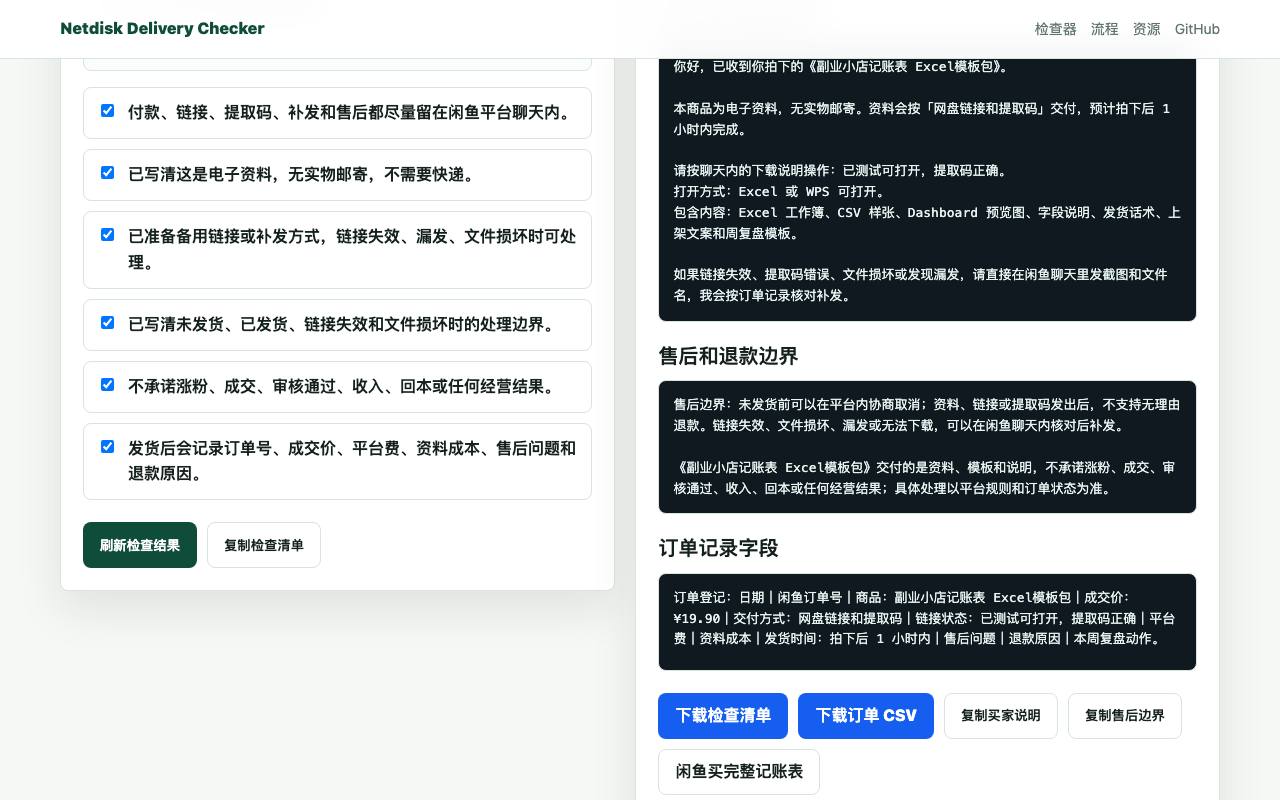Click the line starting 请按聊天内的下载说明操作

click(845, 170)
